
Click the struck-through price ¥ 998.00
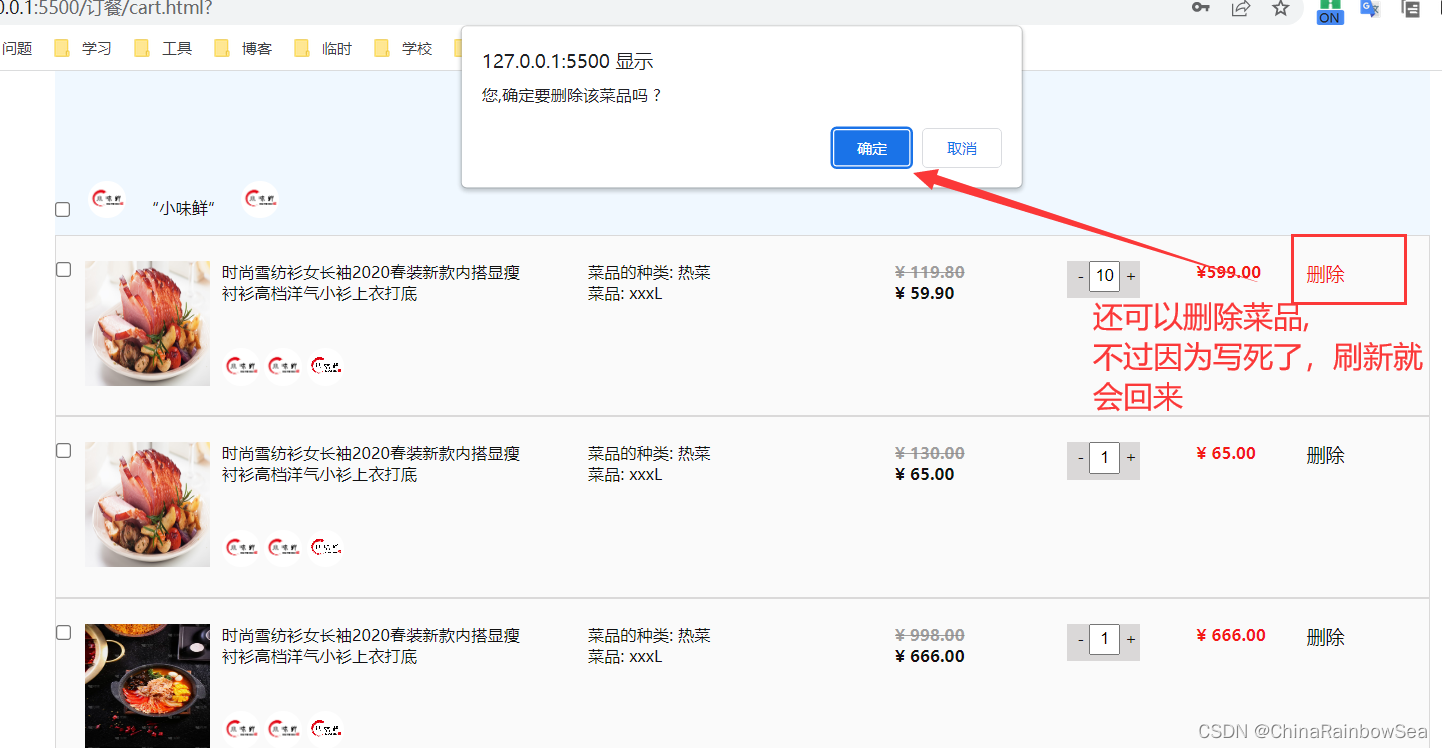(x=930, y=635)
